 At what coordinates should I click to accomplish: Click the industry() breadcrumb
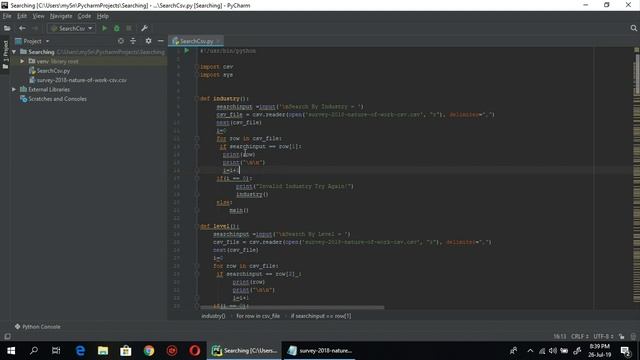tap(213, 316)
